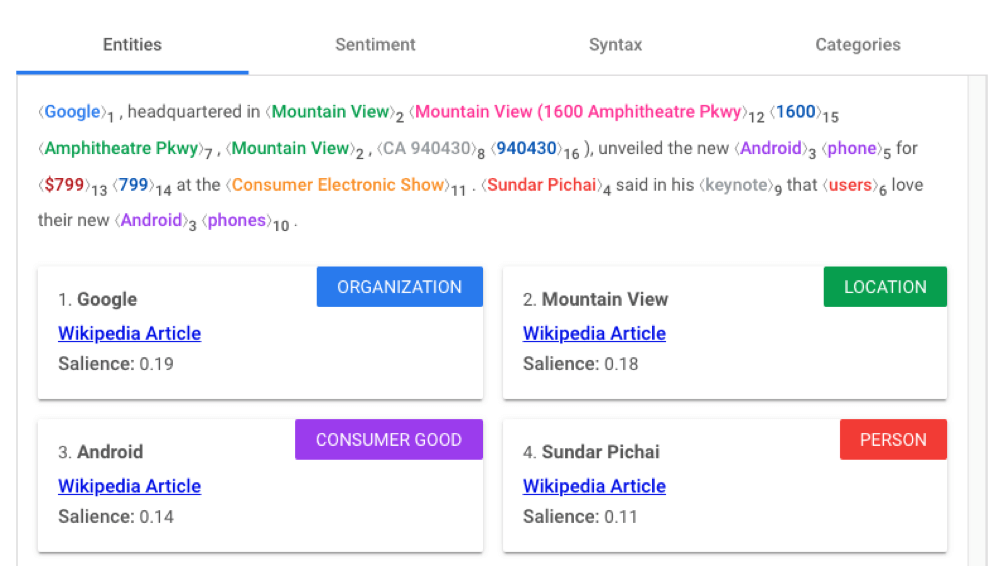
Task: Click the blue ORGANIZATION label badge
Action: click(x=399, y=287)
